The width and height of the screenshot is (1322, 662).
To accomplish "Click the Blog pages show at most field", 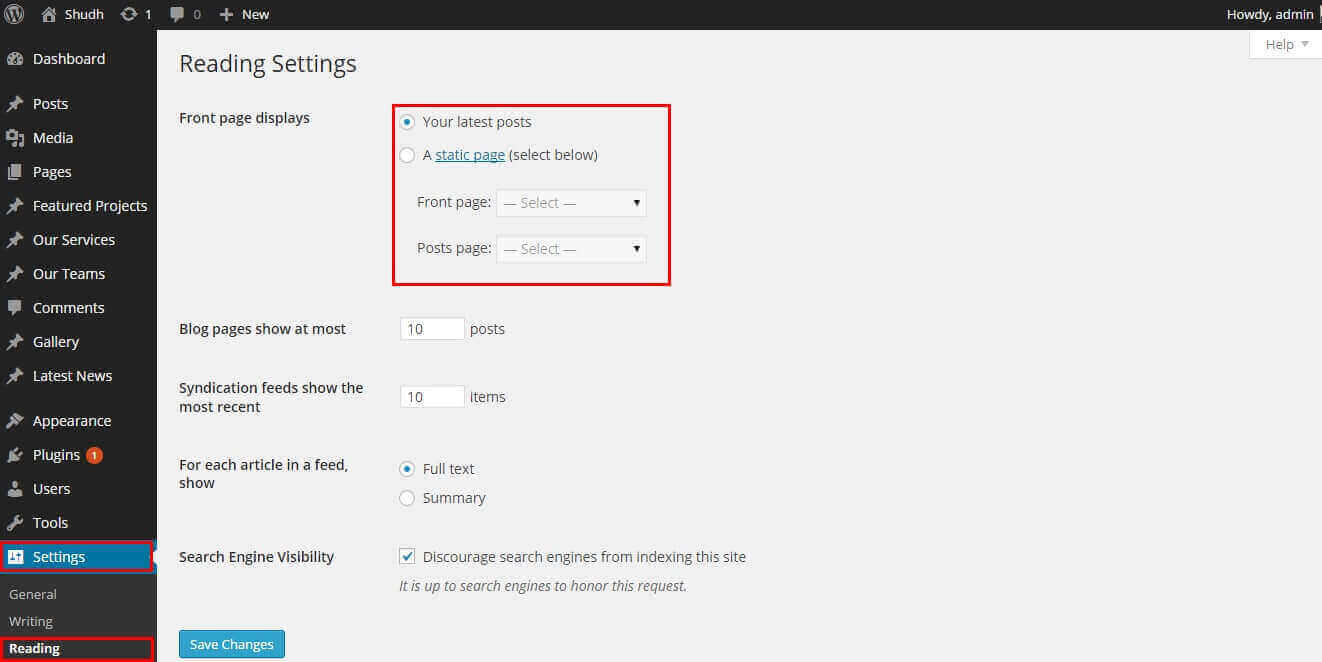I will (x=432, y=329).
